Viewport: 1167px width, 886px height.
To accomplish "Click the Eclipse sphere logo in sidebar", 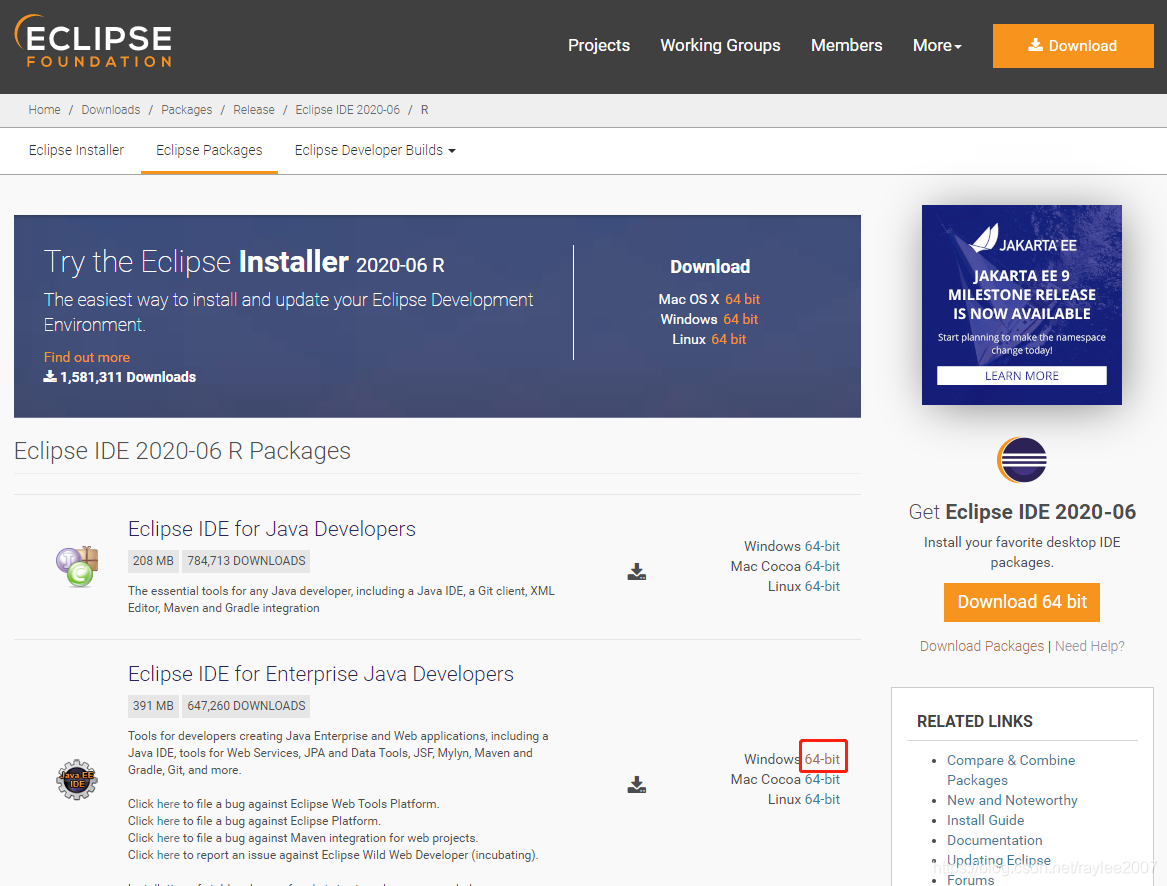I will click(1021, 460).
